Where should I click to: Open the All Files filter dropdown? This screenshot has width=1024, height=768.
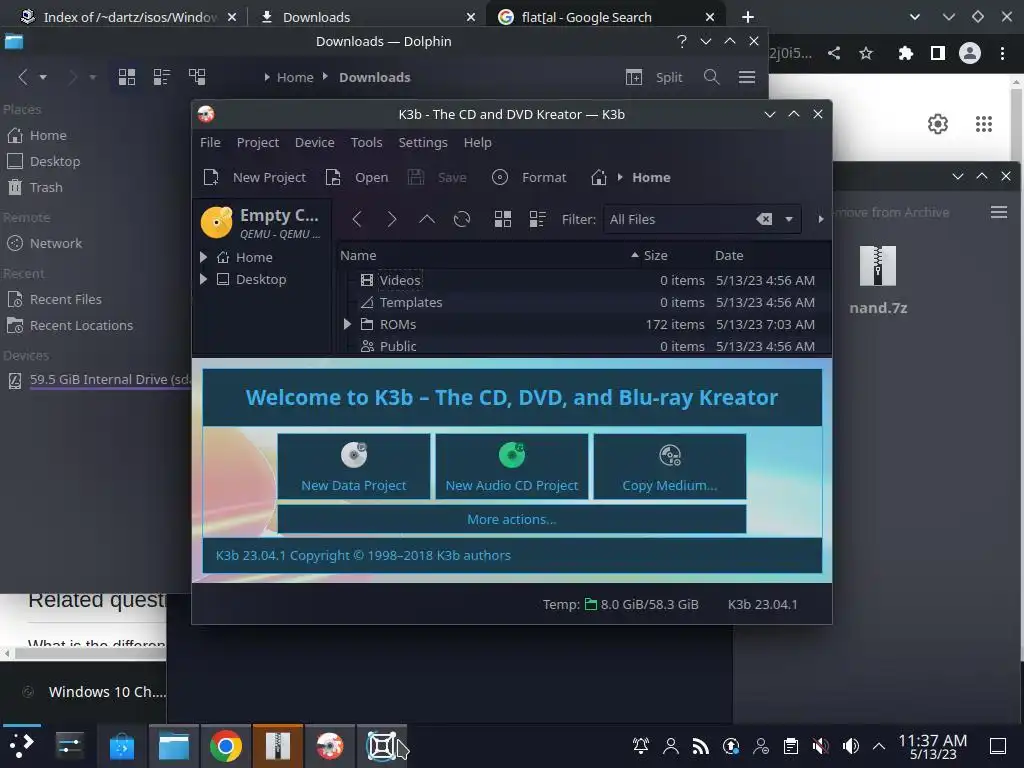click(x=789, y=219)
